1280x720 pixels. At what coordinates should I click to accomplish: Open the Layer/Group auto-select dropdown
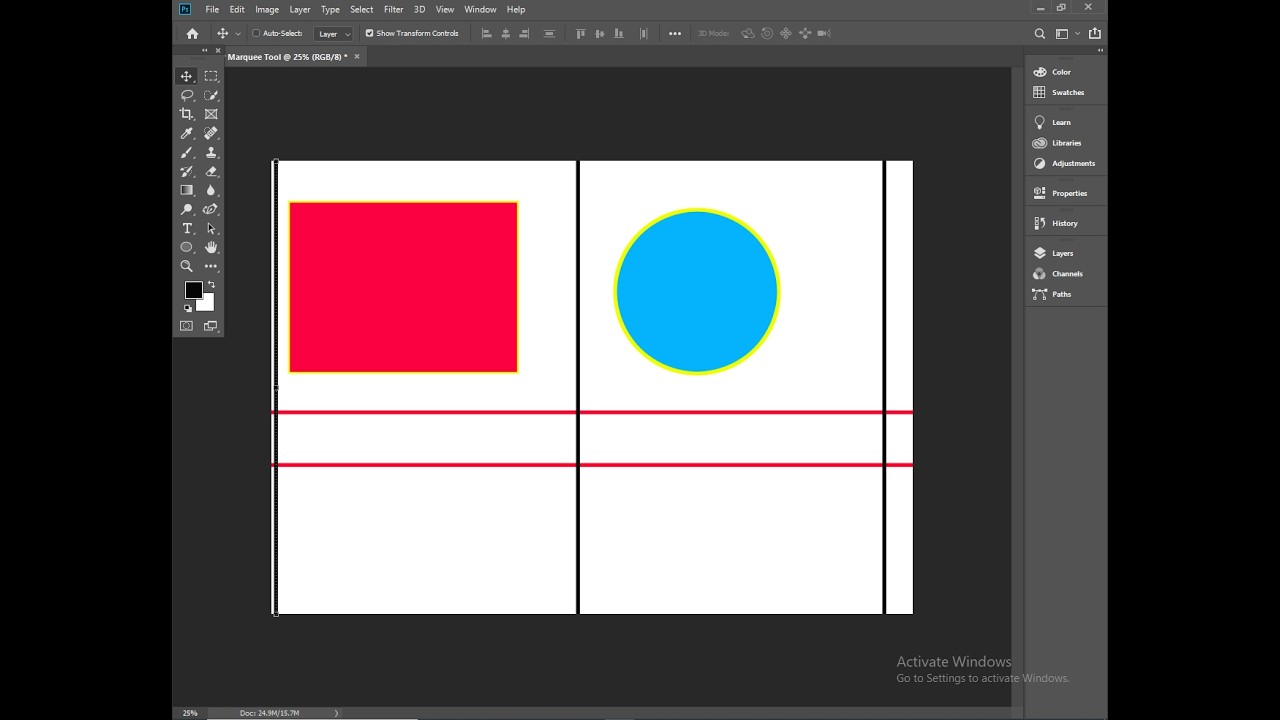click(x=333, y=33)
